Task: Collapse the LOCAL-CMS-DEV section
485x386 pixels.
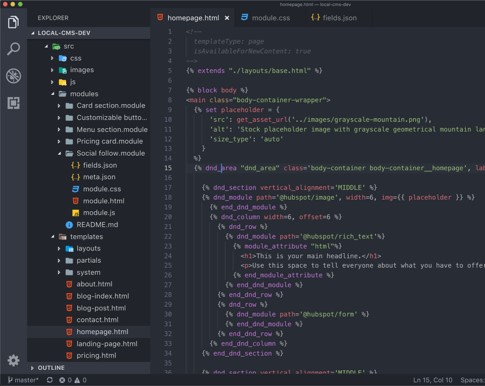Action: point(88,33)
